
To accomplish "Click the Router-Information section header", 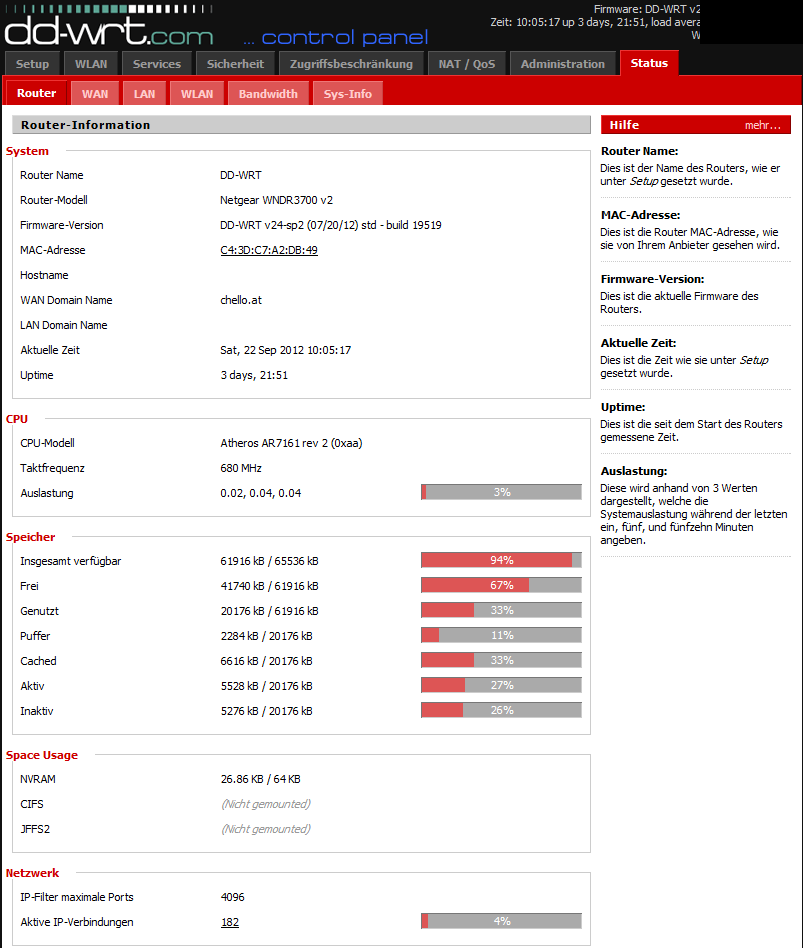I will 301,125.
